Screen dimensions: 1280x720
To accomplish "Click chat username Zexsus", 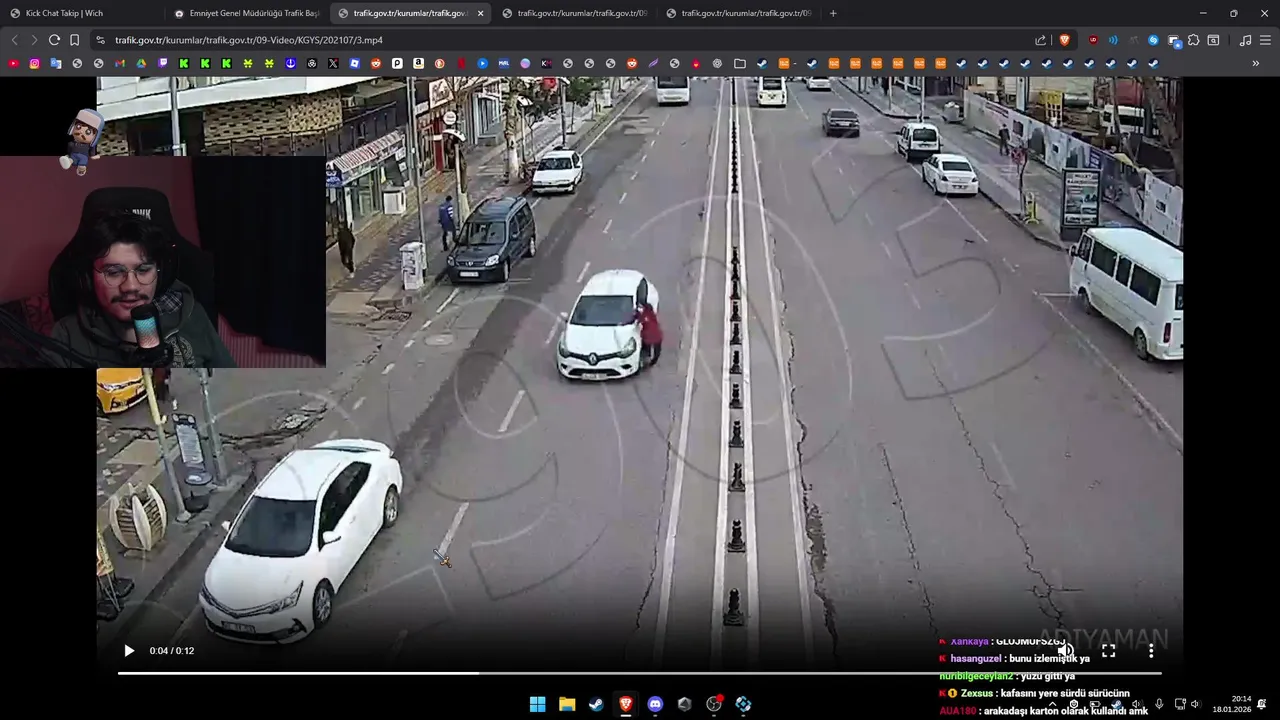I will click(977, 693).
